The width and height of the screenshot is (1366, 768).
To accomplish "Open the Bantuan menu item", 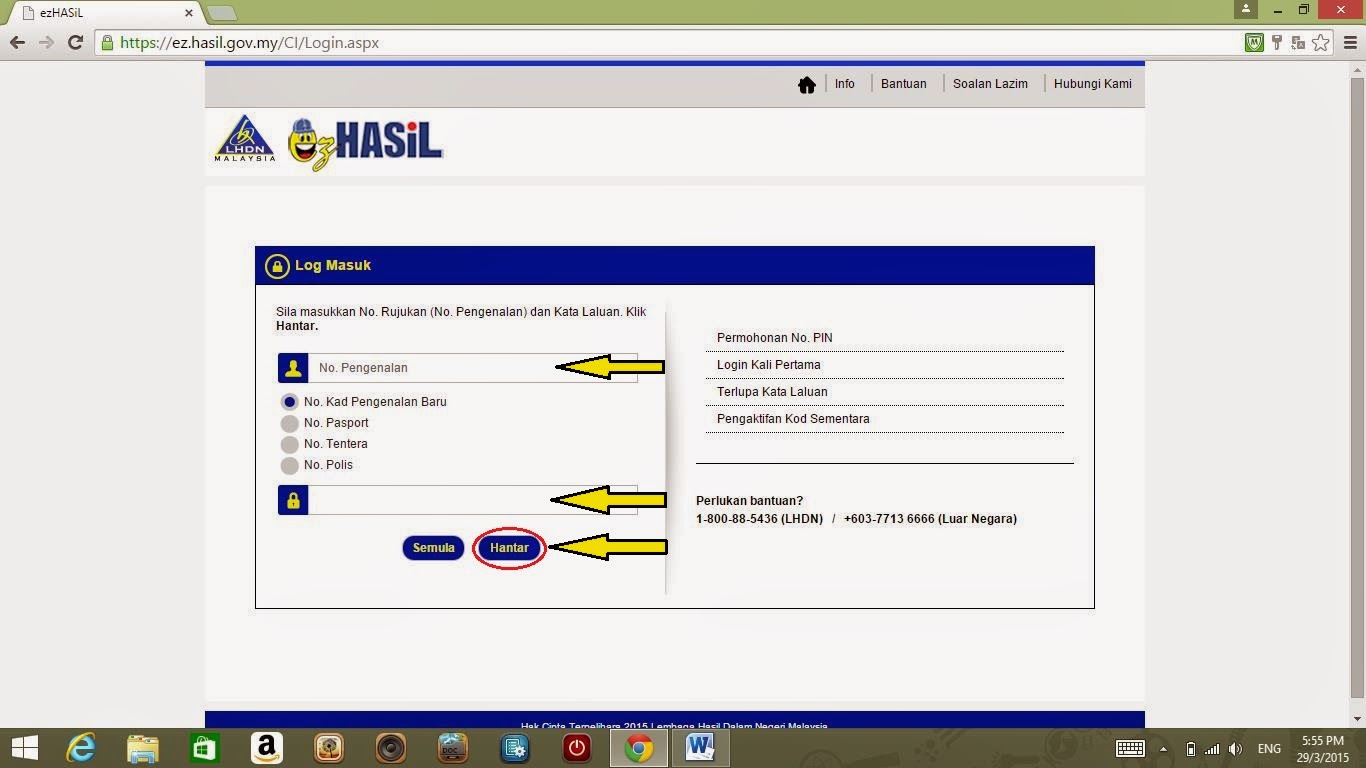I will pyautogui.click(x=904, y=84).
